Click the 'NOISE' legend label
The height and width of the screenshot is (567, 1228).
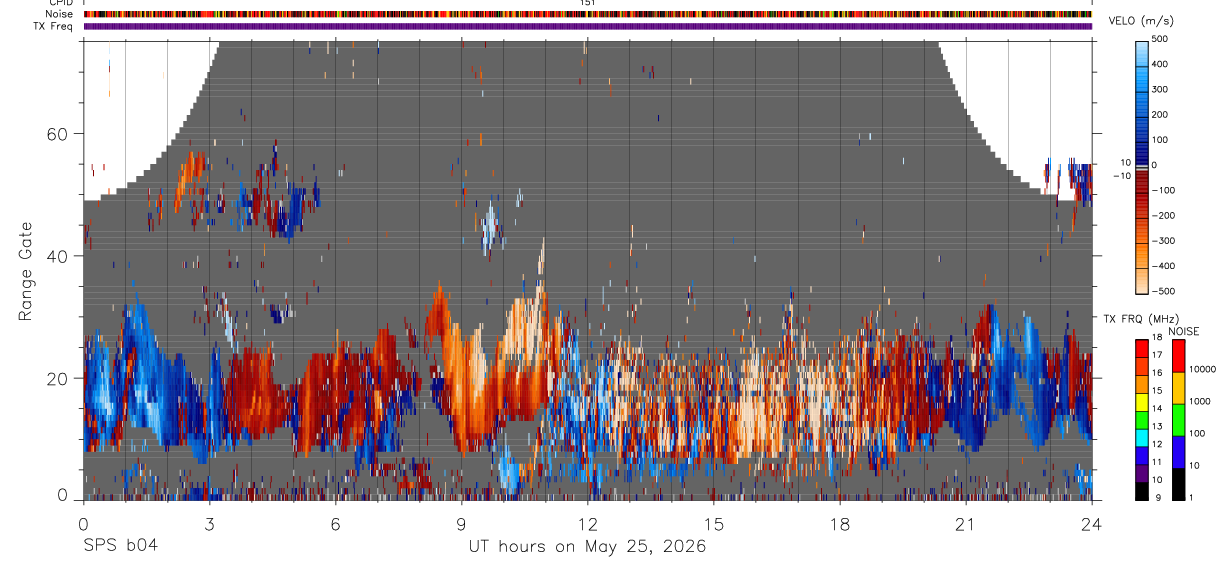1184,331
